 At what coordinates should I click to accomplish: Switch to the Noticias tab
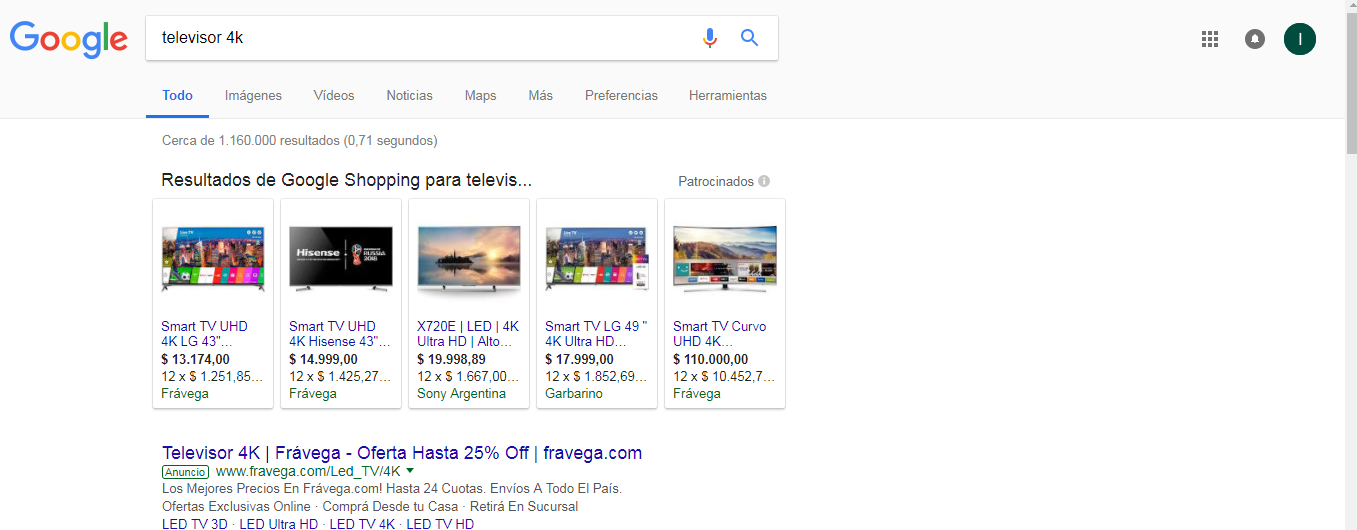pyautogui.click(x=409, y=96)
